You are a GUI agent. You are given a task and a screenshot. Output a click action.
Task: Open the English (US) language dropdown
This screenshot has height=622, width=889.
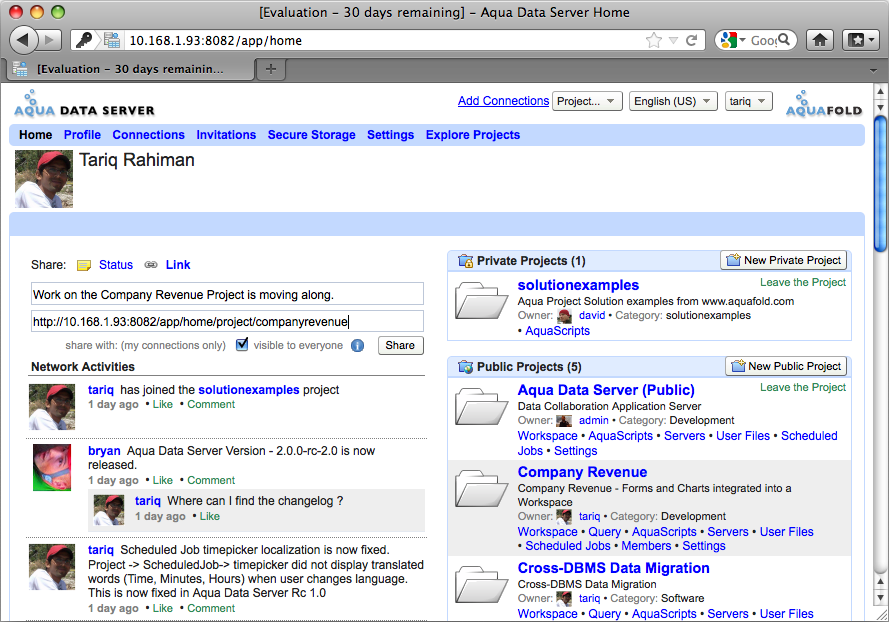(x=673, y=101)
